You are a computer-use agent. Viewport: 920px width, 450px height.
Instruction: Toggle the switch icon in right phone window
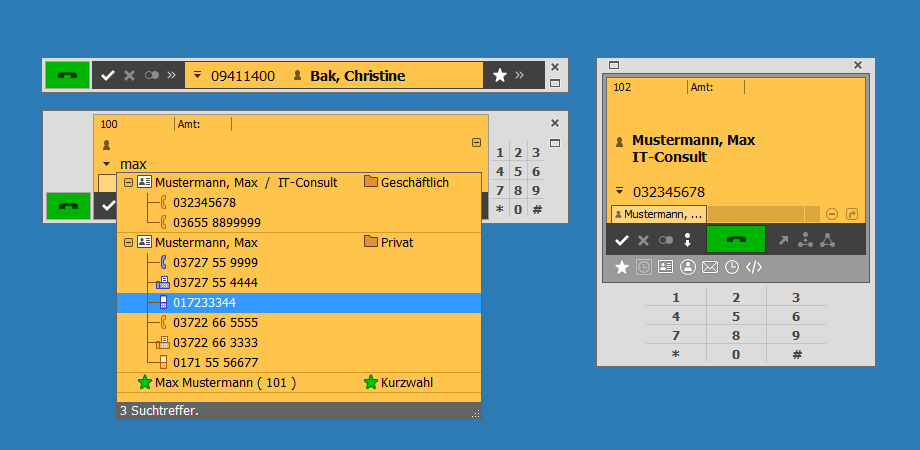[666, 240]
